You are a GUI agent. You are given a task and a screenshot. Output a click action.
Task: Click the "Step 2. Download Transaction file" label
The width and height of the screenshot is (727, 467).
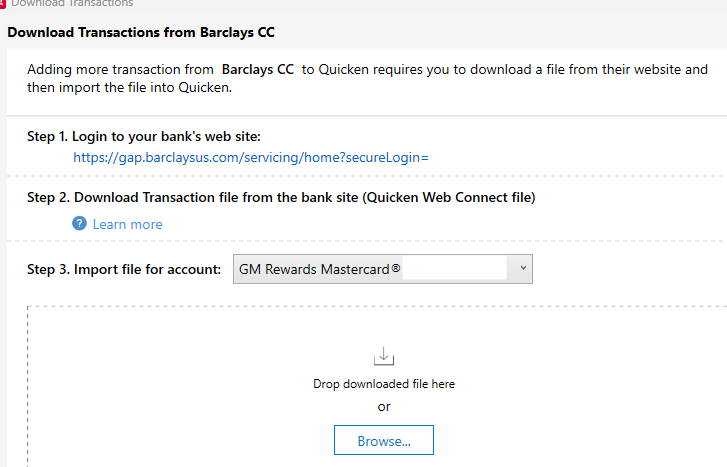tap(192, 198)
